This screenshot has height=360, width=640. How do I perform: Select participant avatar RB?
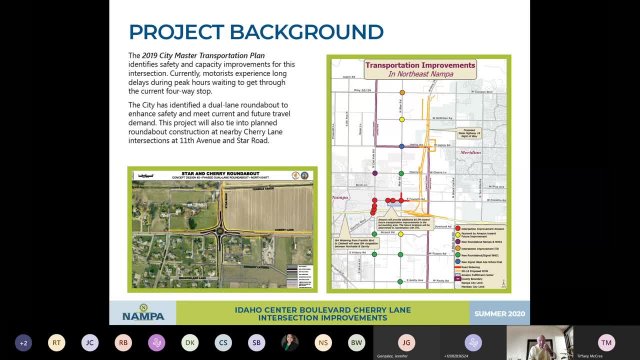pos(123,343)
